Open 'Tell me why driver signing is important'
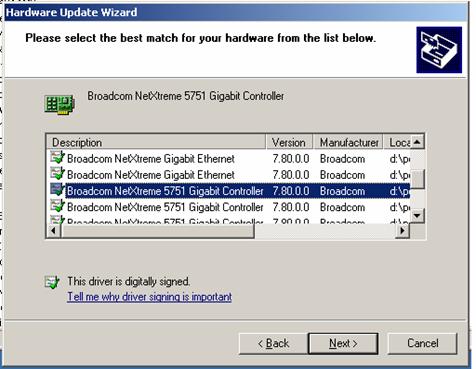Viewport: 476px width, 369px height. [x=150, y=297]
